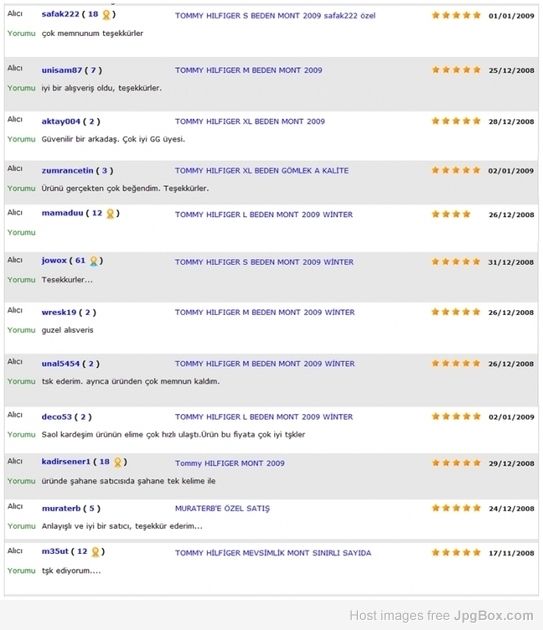
Task: Open 'MURATERB'E ÖZEL SATIŞ' listing
Action: pos(222,508)
